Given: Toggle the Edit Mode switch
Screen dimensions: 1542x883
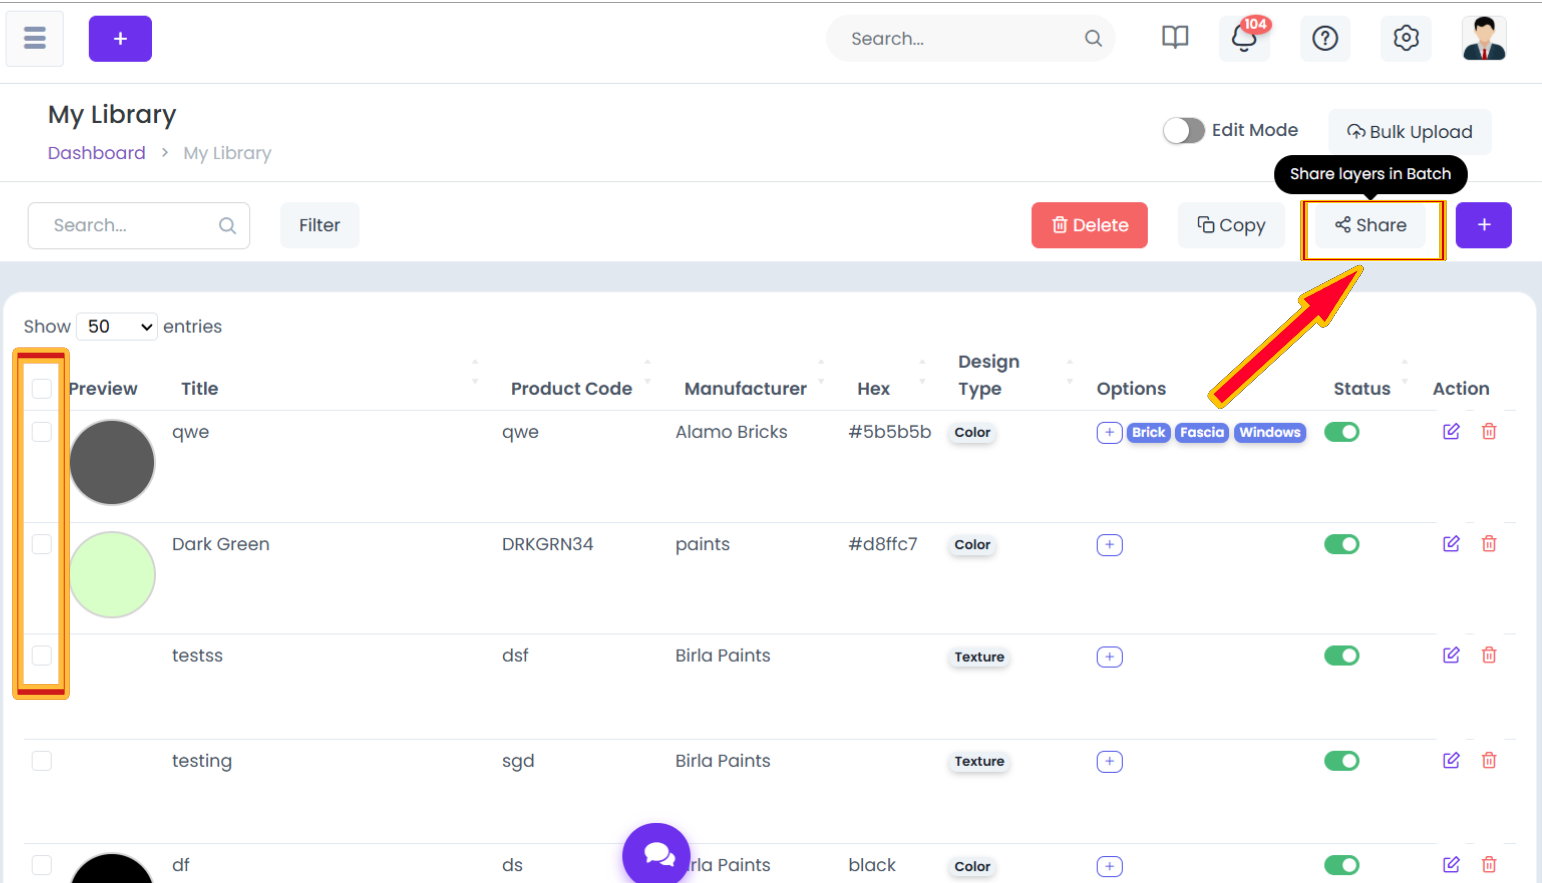Looking at the screenshot, I should pyautogui.click(x=1183, y=131).
